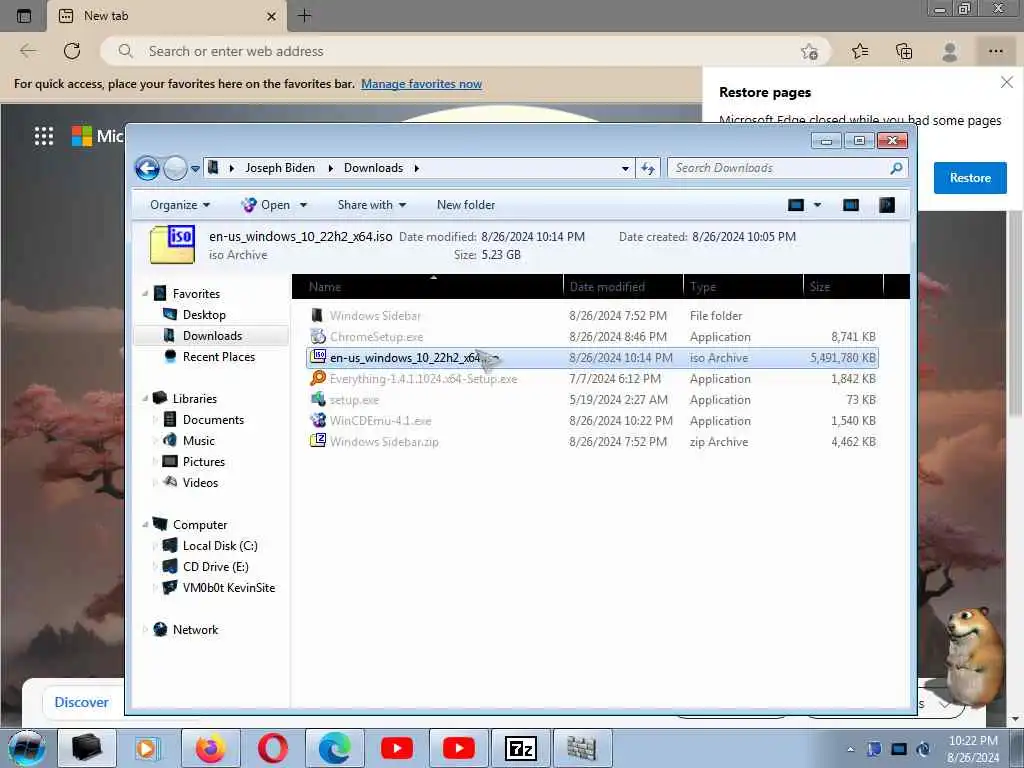Select Desktop under Favorites
The height and width of the screenshot is (768, 1024).
(x=204, y=315)
